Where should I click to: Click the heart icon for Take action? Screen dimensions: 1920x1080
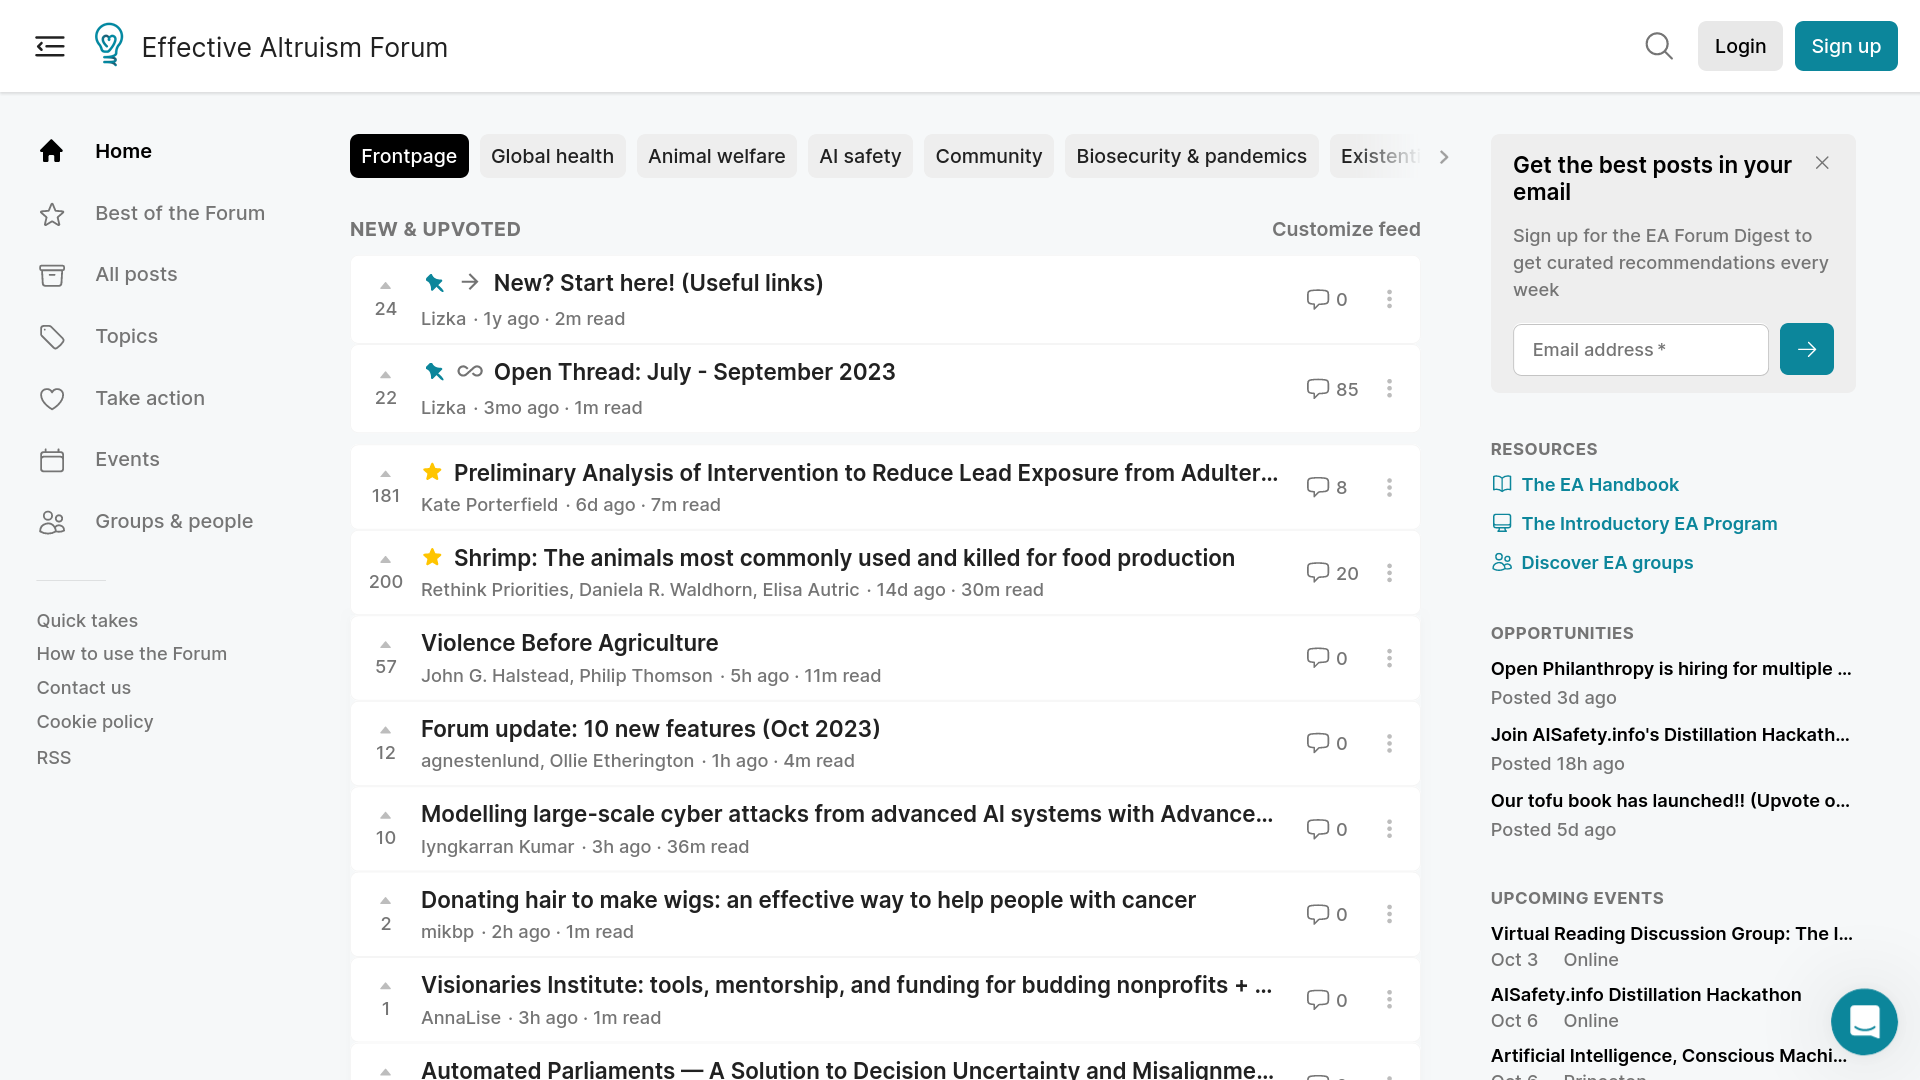pos(52,399)
